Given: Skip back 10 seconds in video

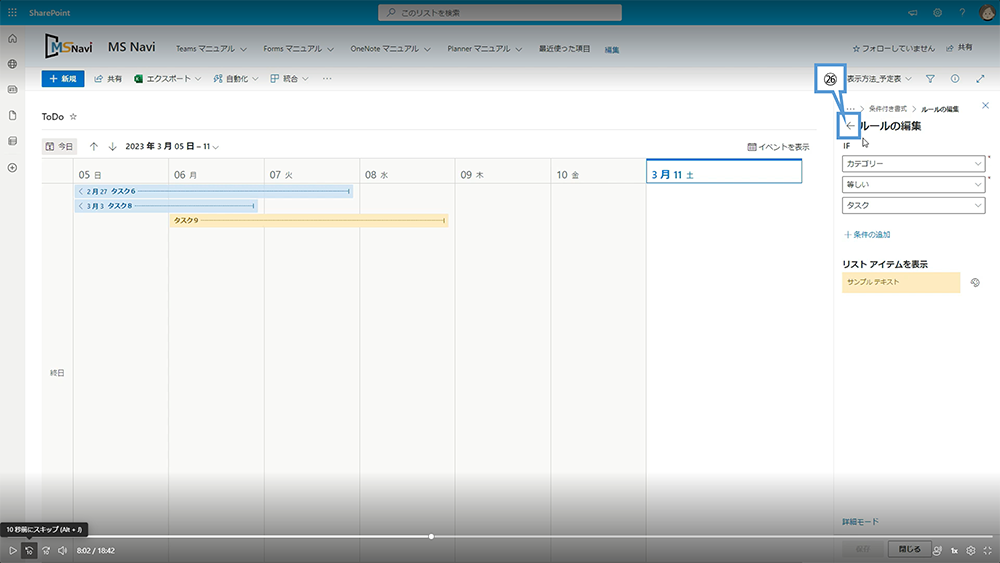Looking at the screenshot, I should click(29, 550).
